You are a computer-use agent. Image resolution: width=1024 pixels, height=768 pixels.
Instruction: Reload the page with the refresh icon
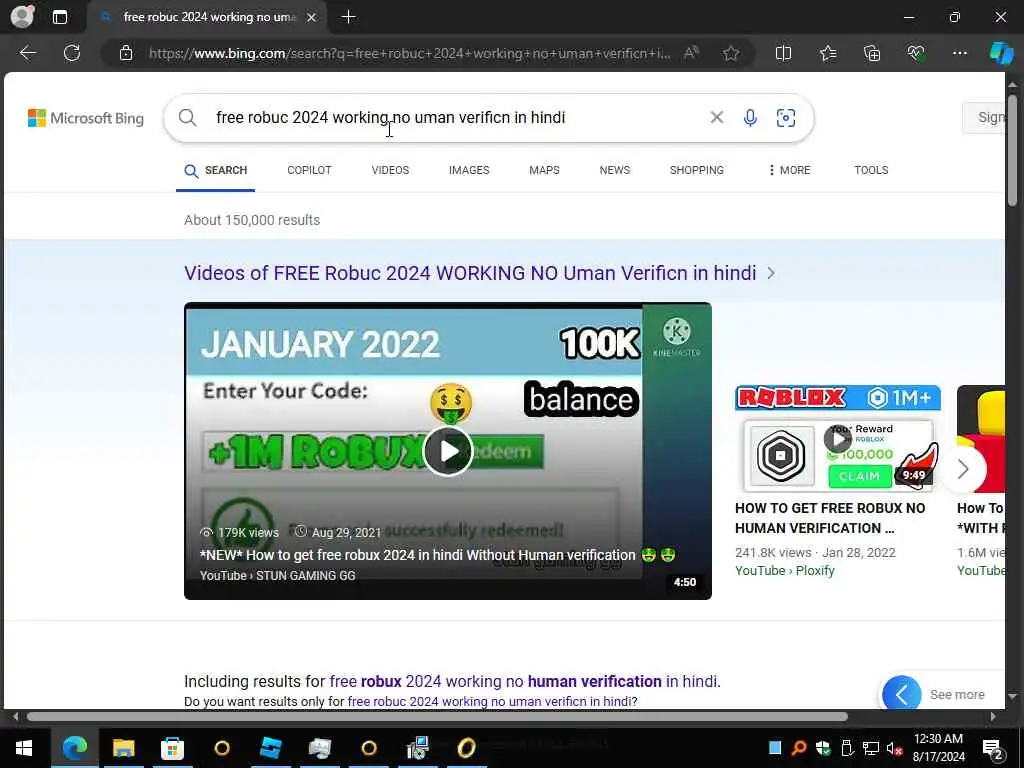click(x=72, y=53)
